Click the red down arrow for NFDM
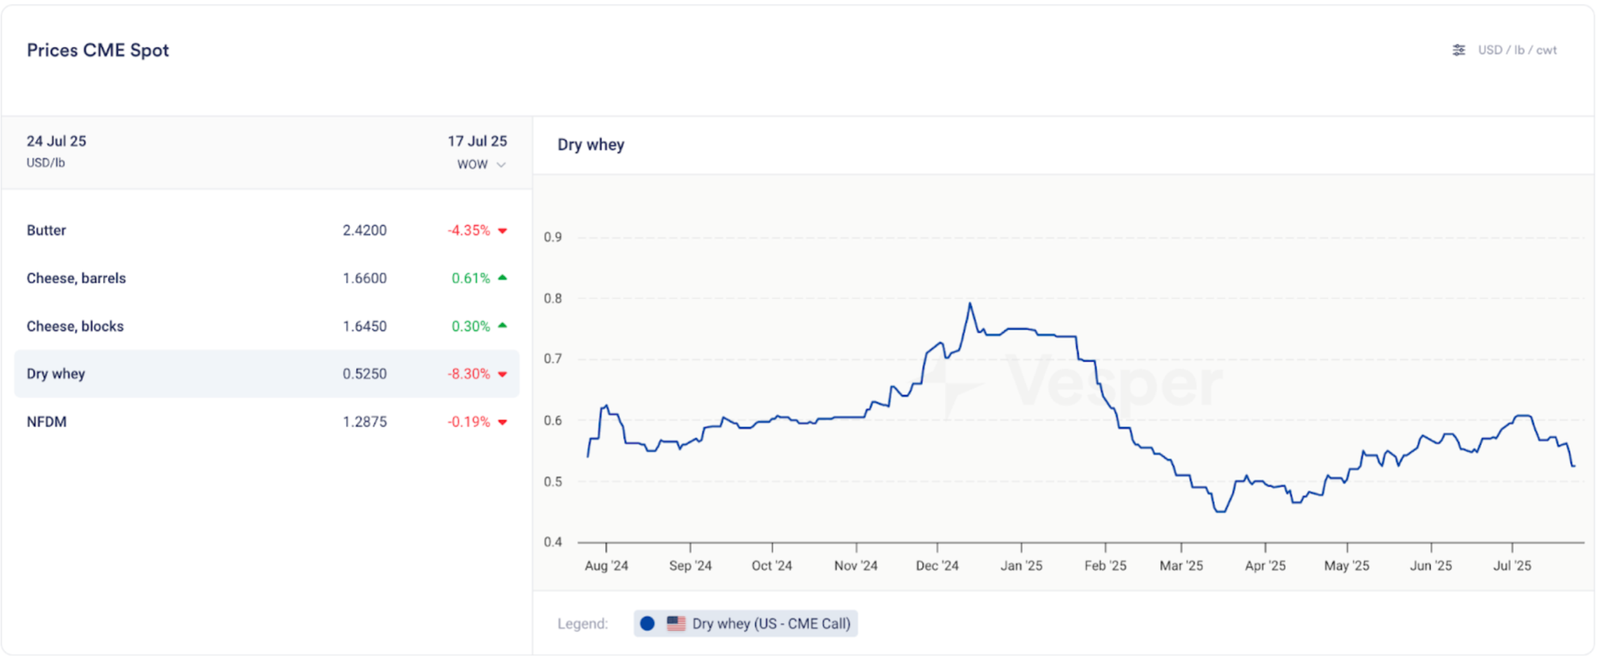Screen dimensions: 1600x665 (x=502, y=422)
